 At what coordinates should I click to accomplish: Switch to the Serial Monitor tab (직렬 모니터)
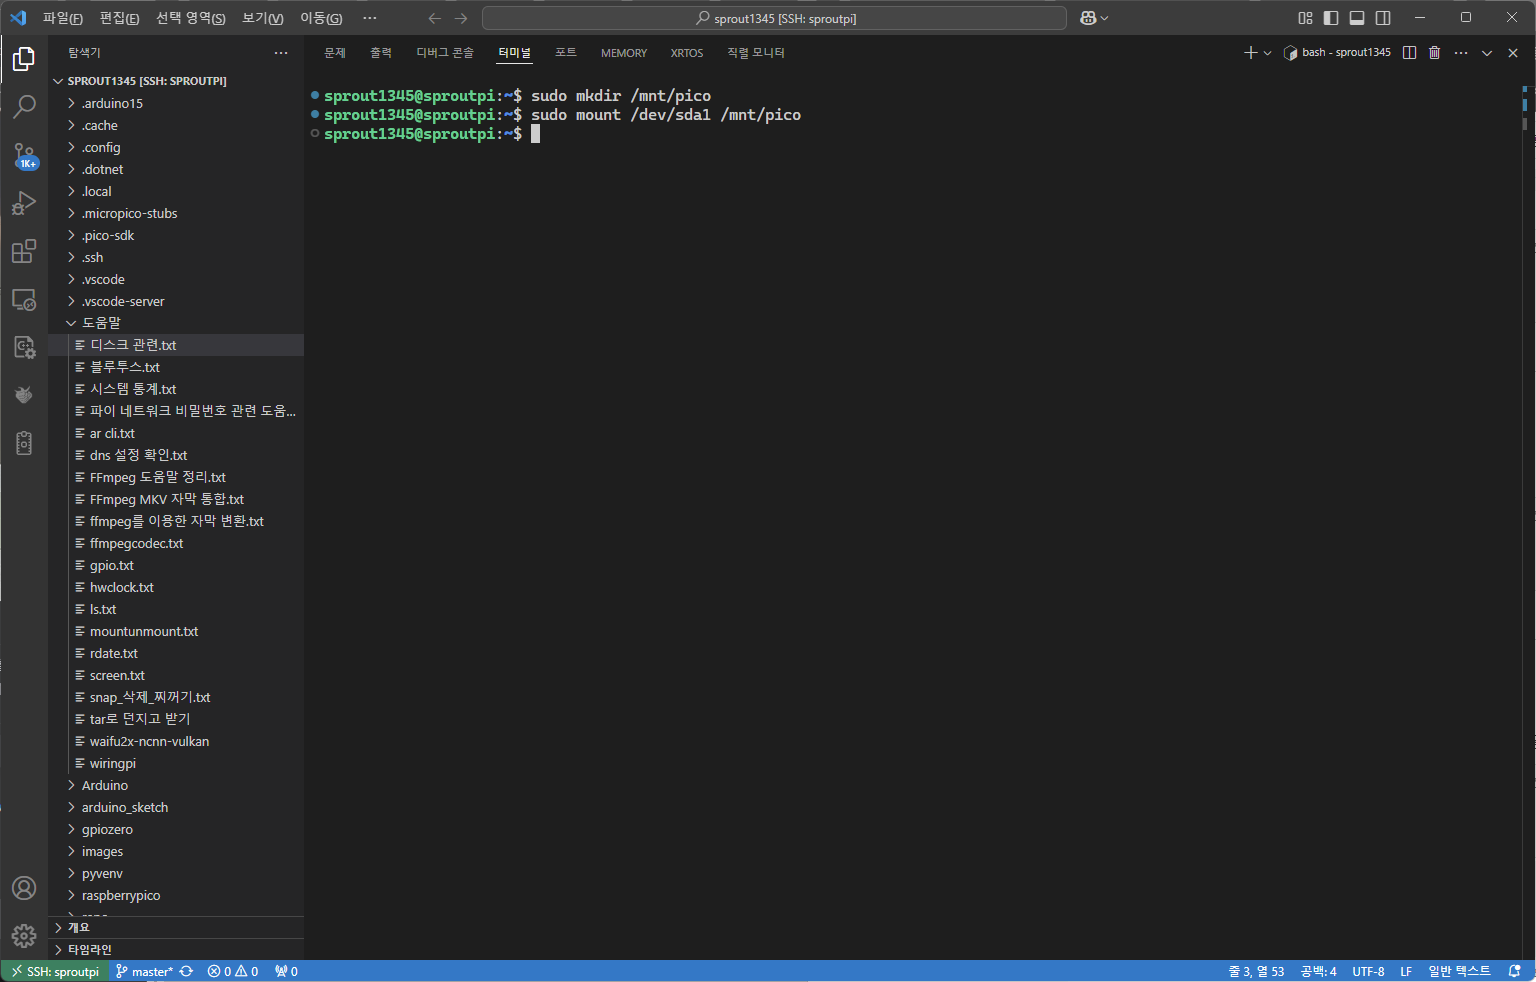[x=756, y=53]
